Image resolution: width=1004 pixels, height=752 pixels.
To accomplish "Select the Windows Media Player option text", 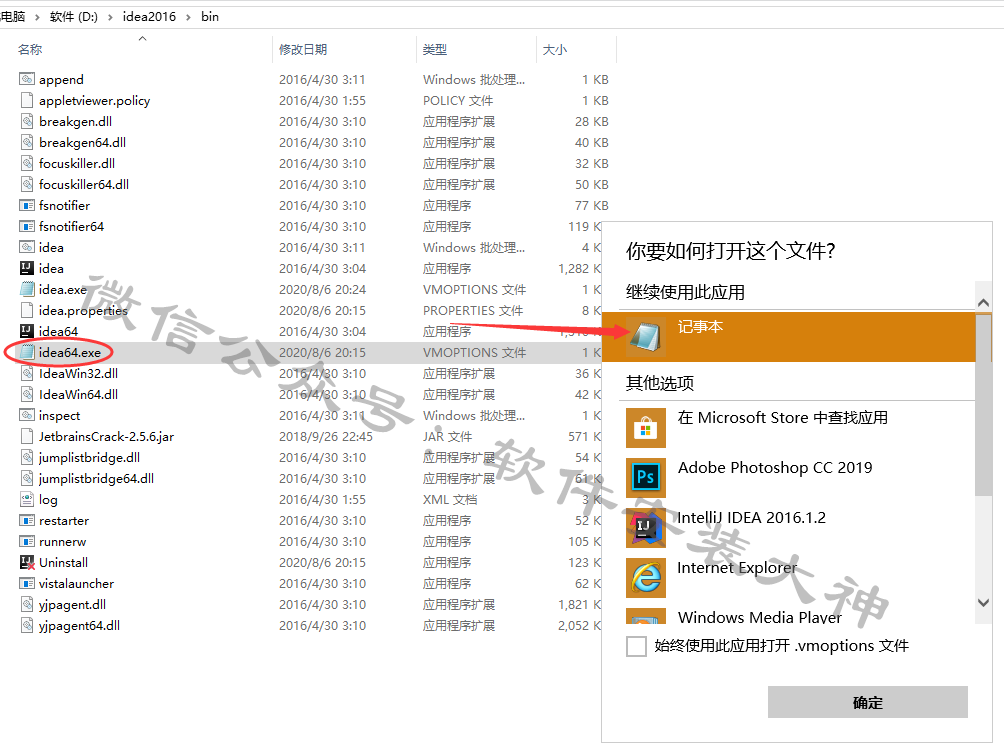I will click(759, 617).
